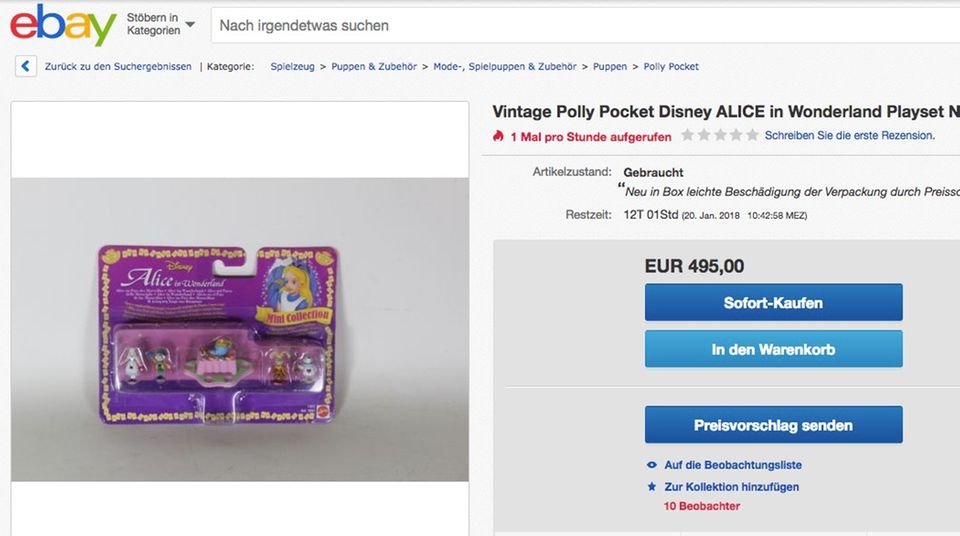Click the search field Nach irgendetwas suchen
This screenshot has height=536, width=960.
point(580,25)
